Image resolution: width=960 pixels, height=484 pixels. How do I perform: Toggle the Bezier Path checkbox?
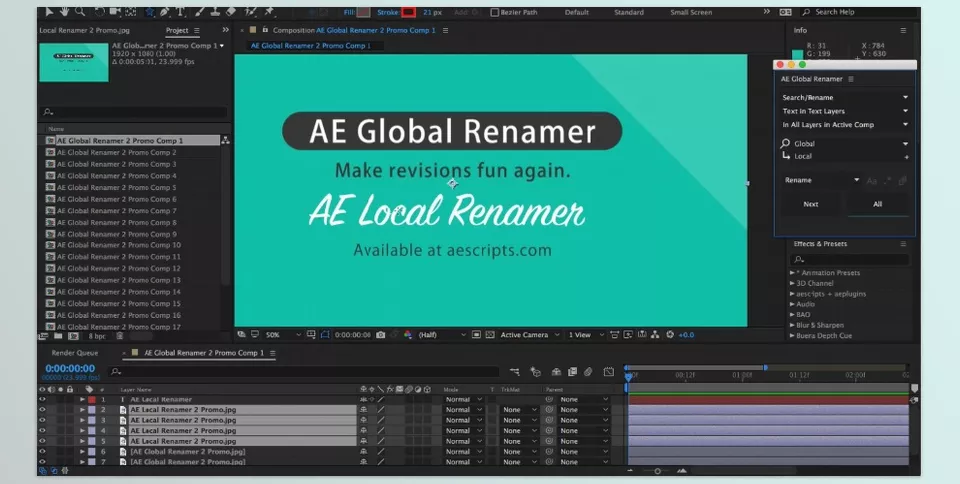tap(495, 12)
